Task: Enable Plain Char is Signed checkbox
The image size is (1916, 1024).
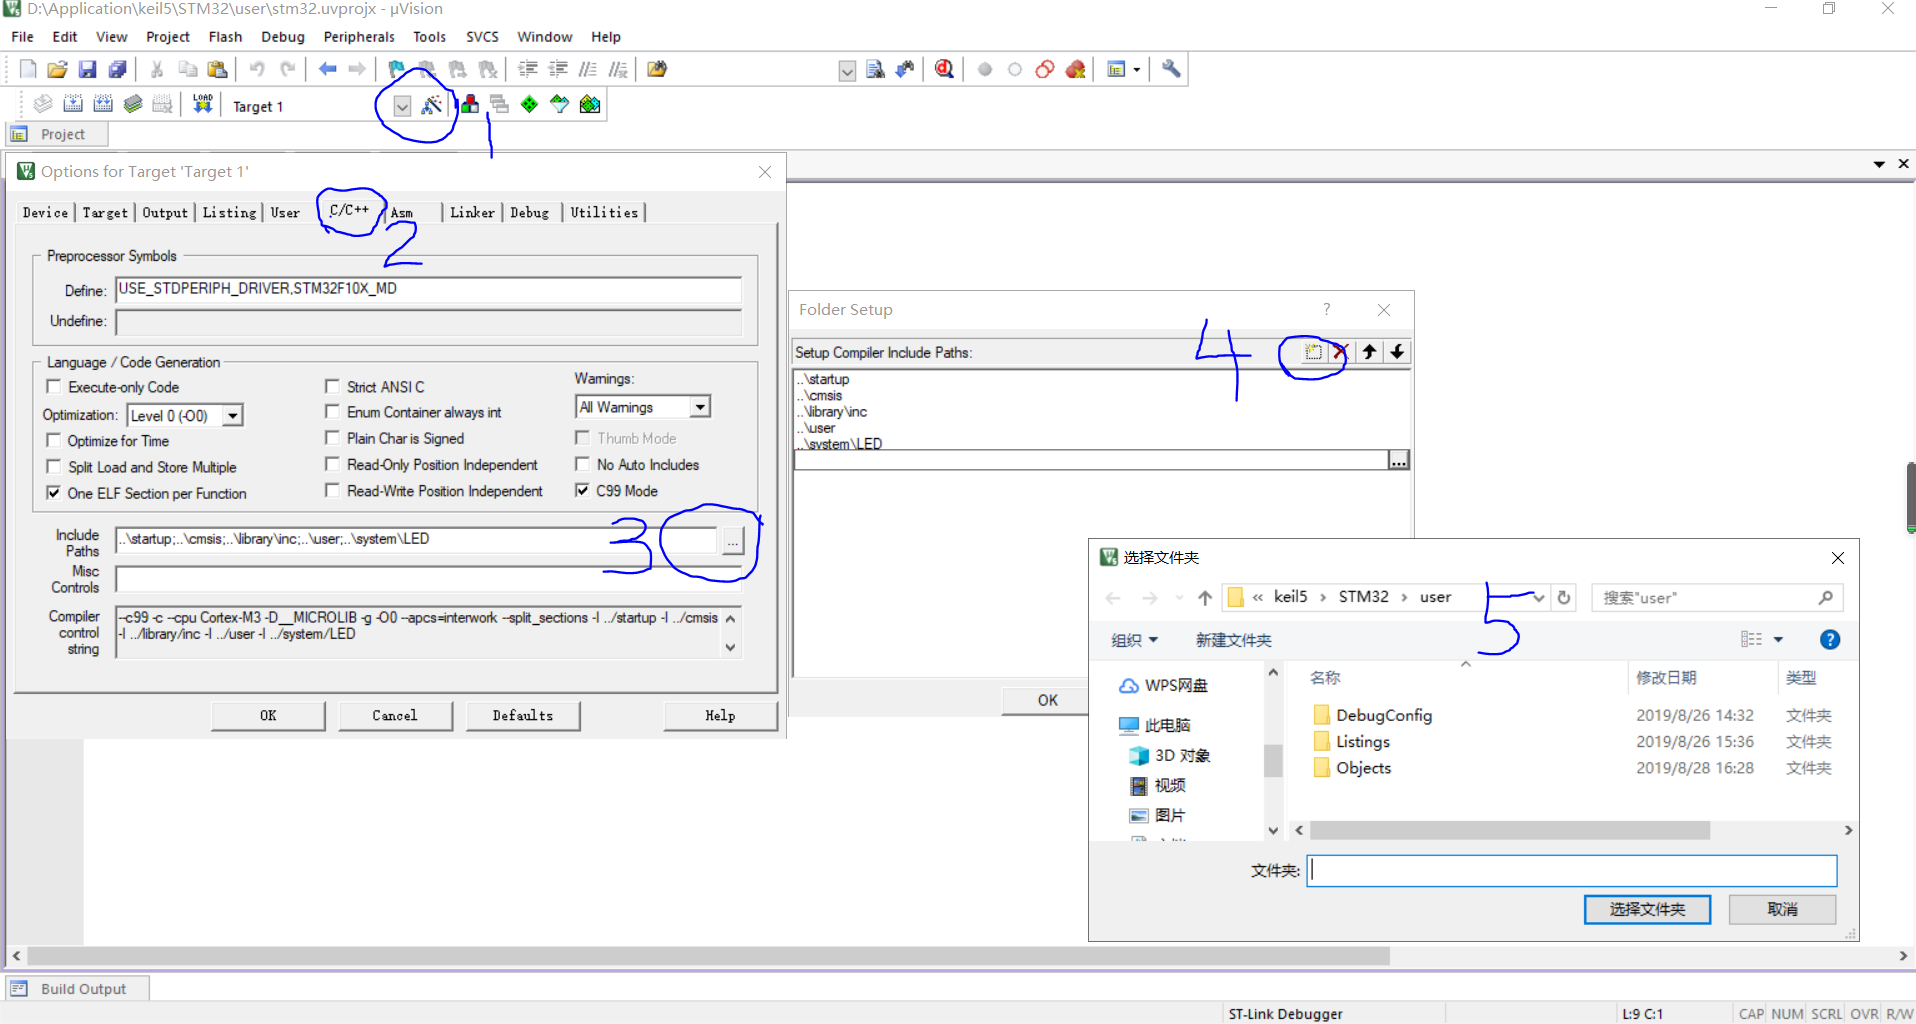Action: tap(332, 437)
